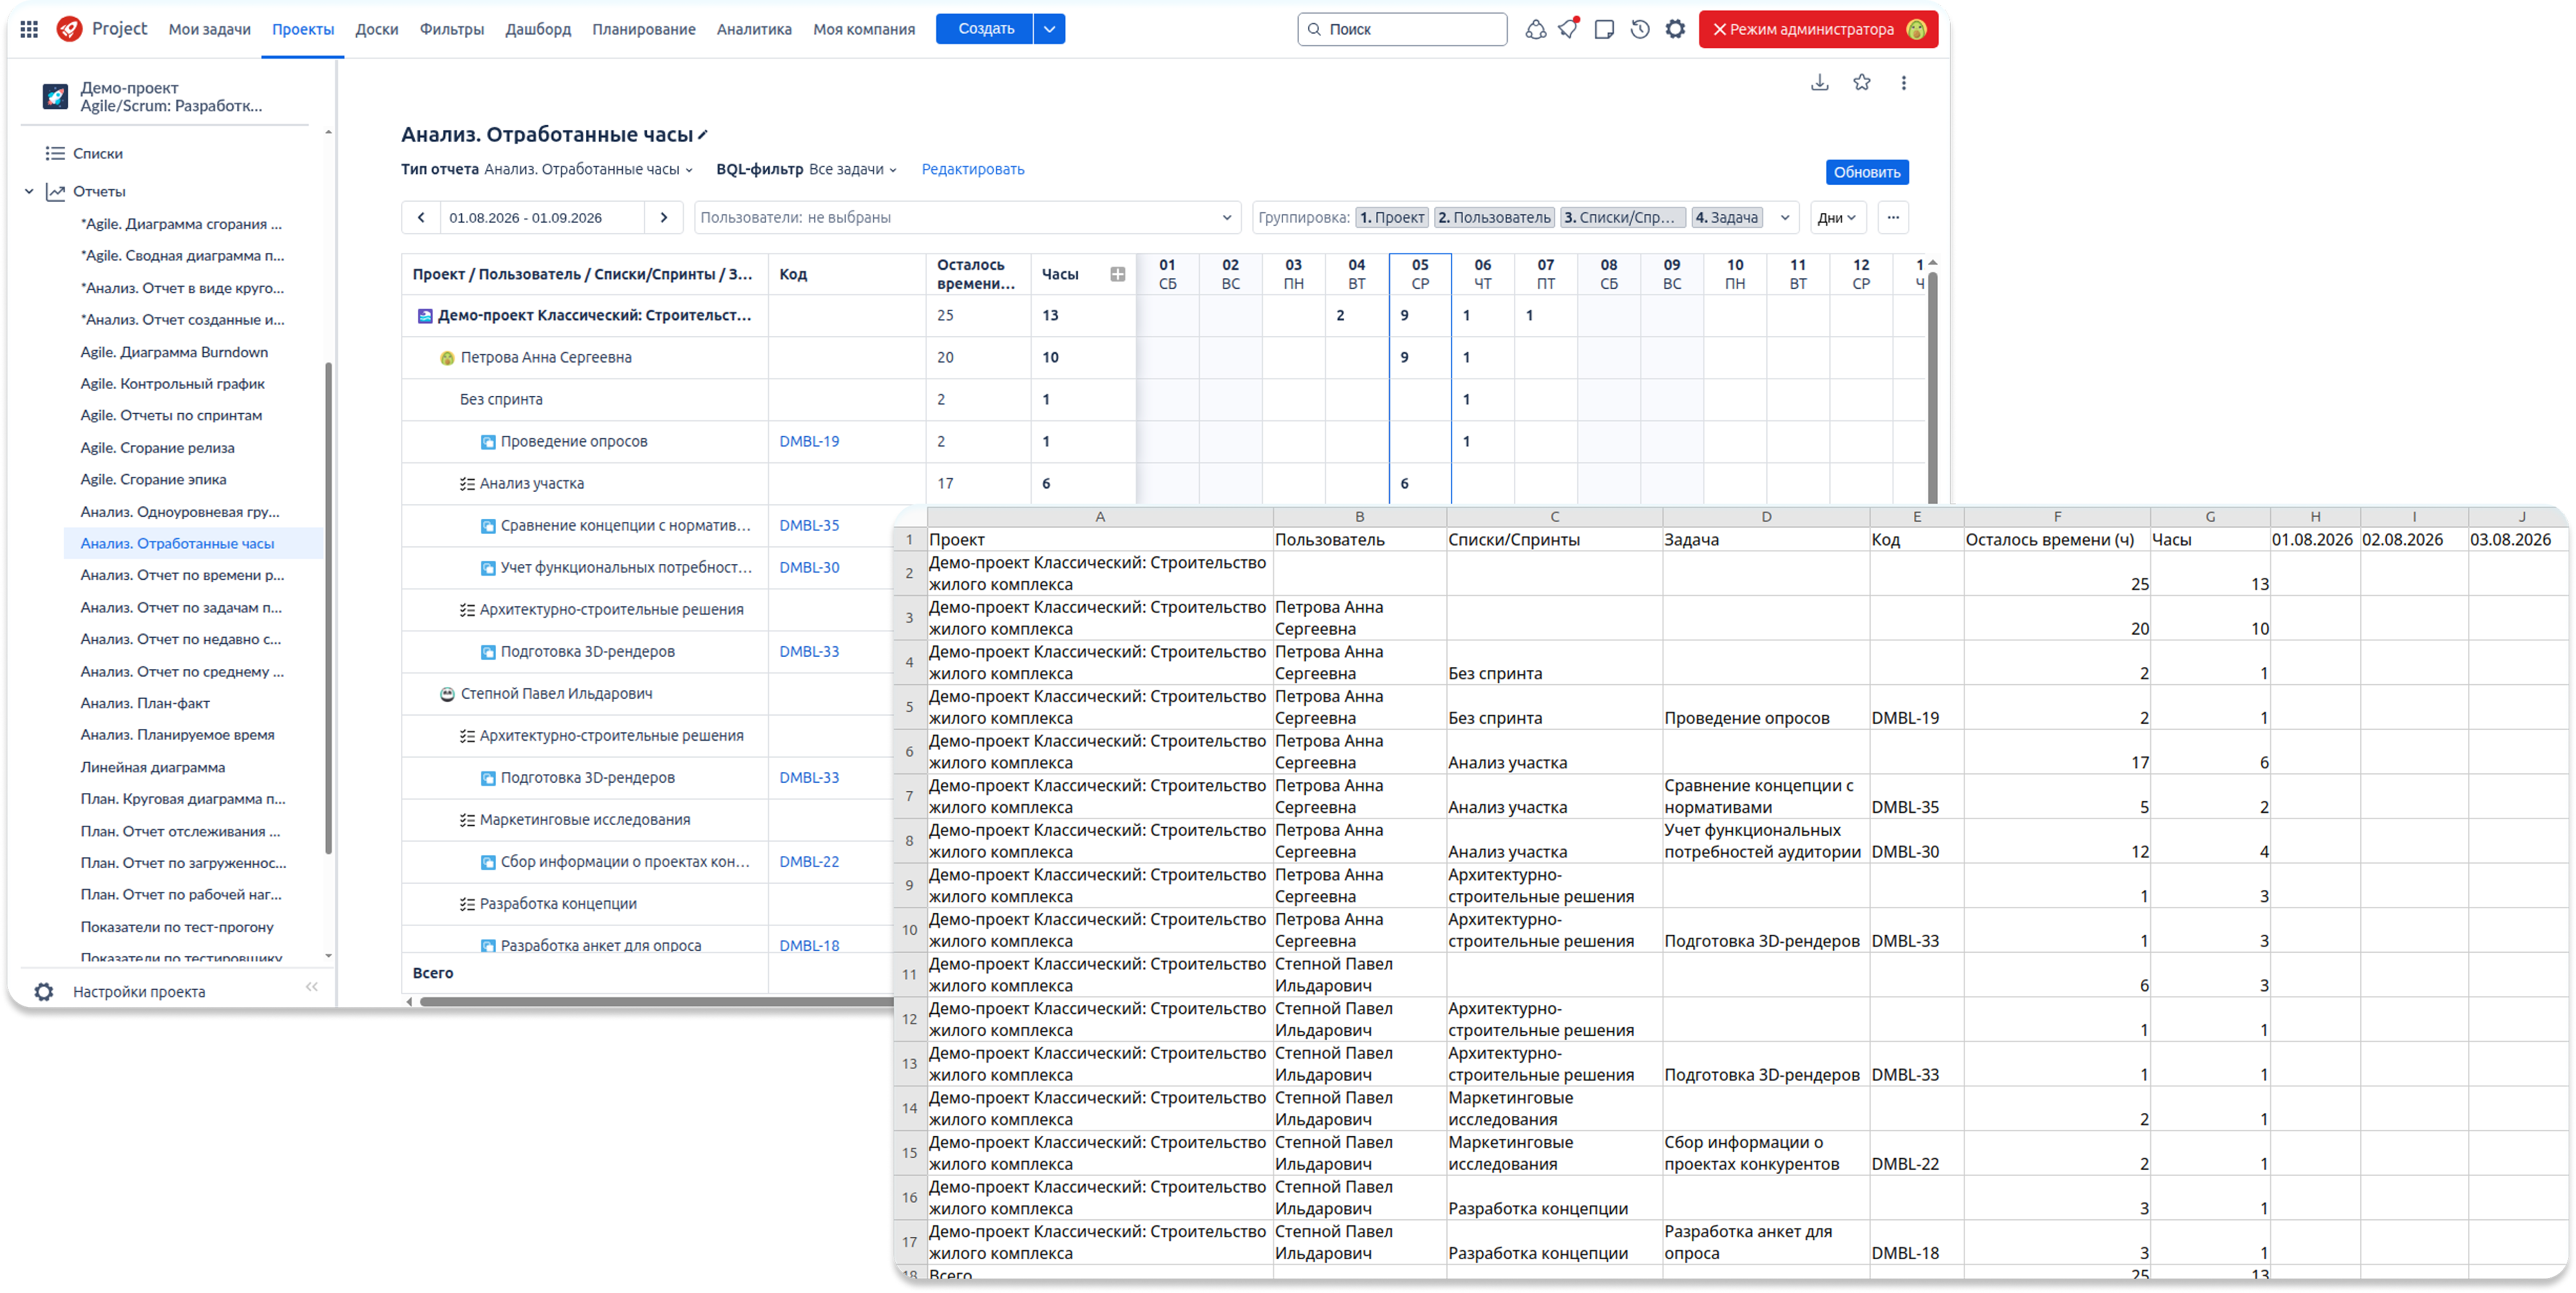Collapse the Отчеты tree section
Screen dimensions: 2576x1293
click(29, 191)
